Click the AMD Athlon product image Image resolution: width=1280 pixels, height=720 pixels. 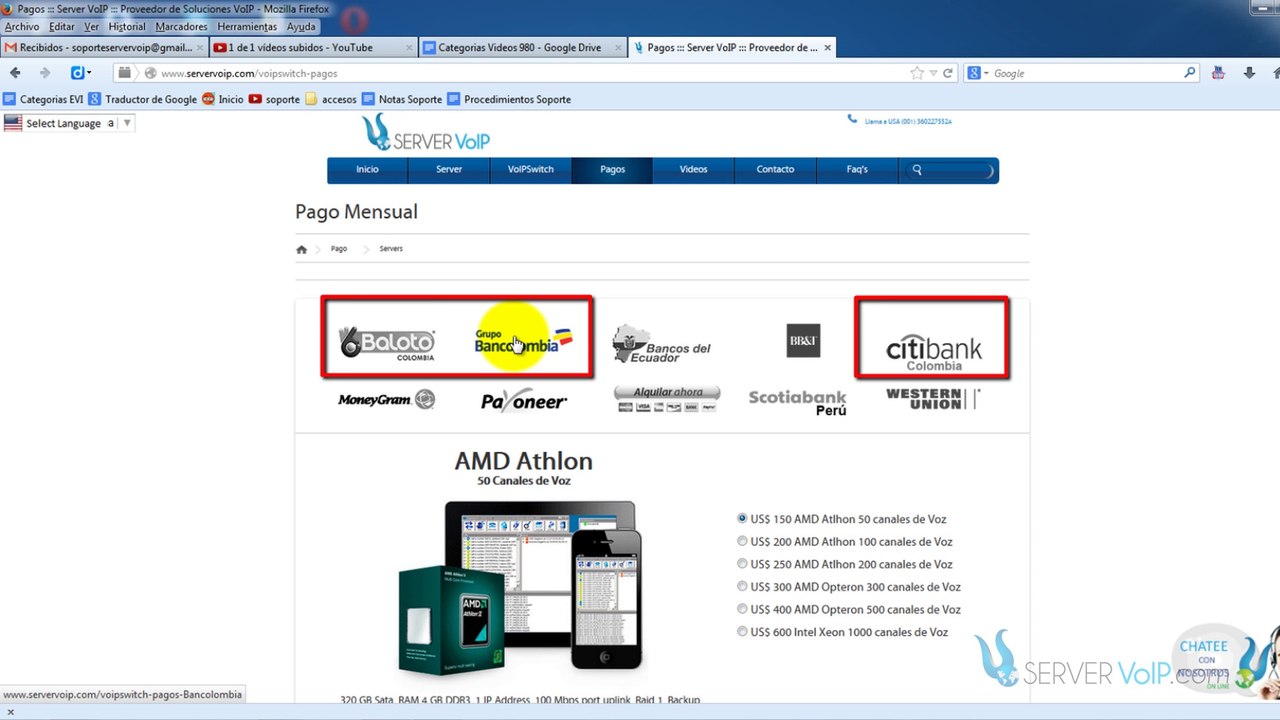[x=520, y=588]
